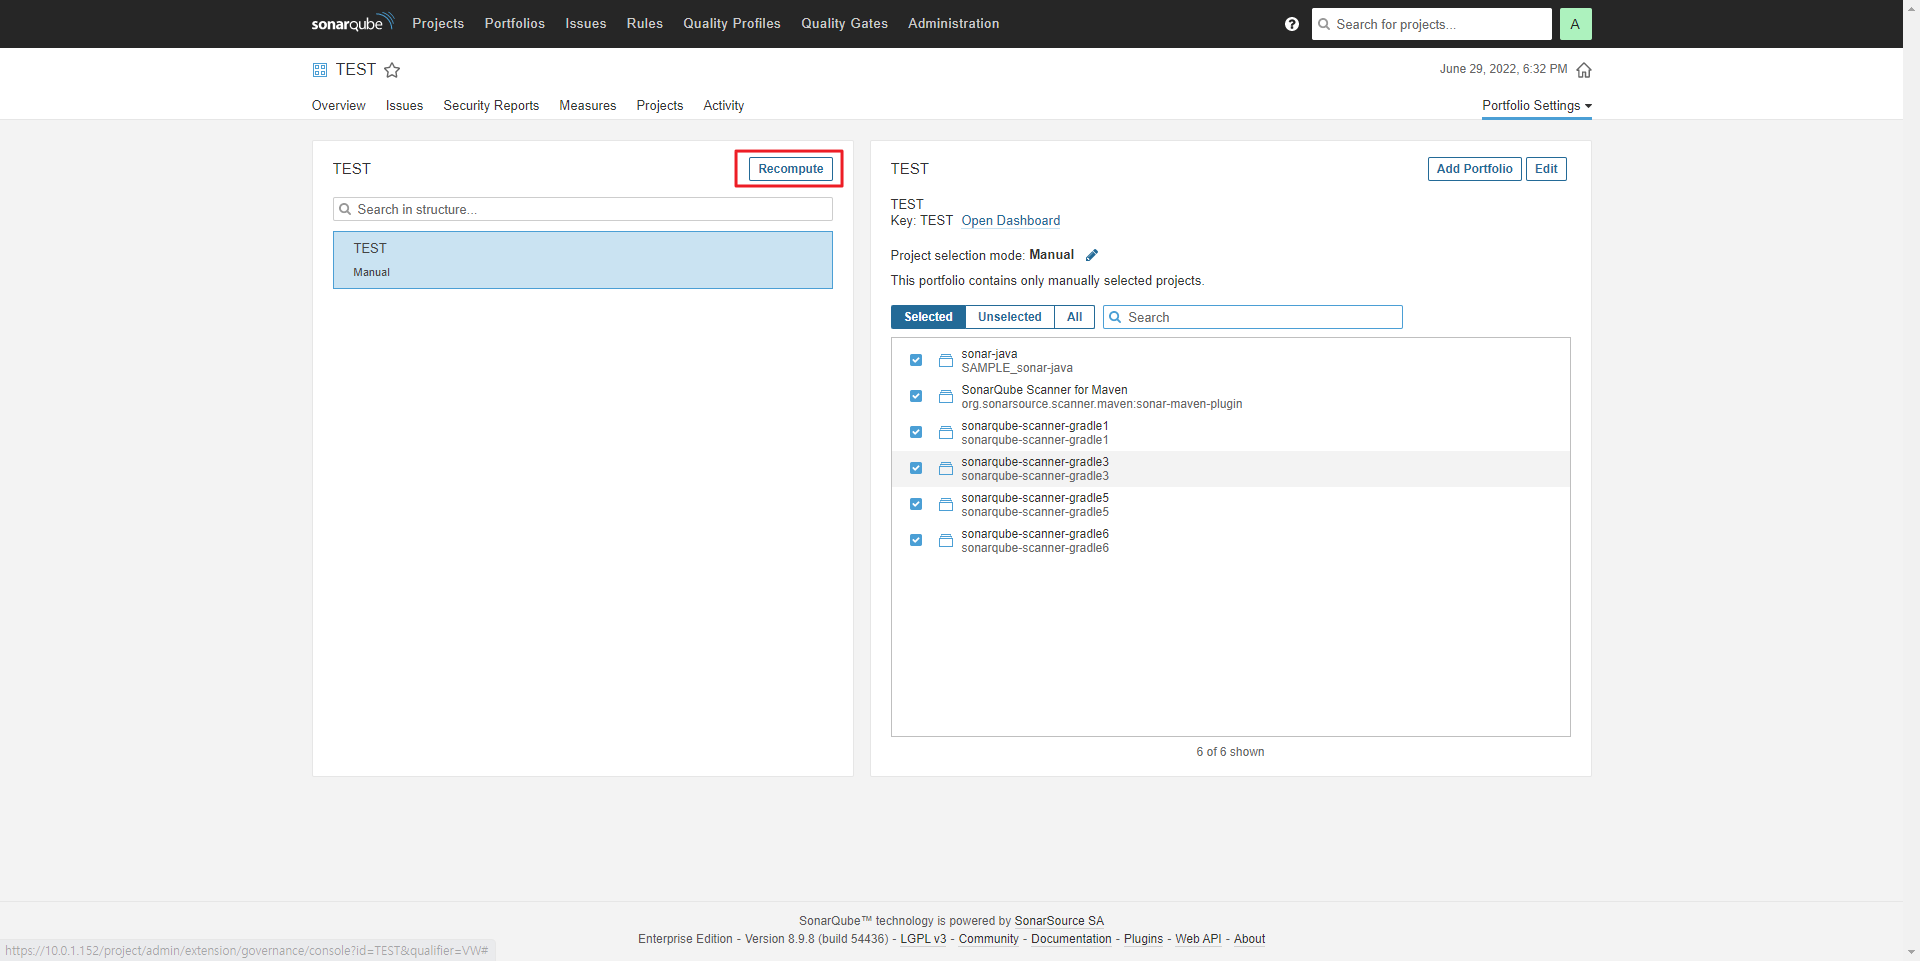Click the sonarqube-scanner-gradle5 project icon
1920x961 pixels.
tap(945, 504)
